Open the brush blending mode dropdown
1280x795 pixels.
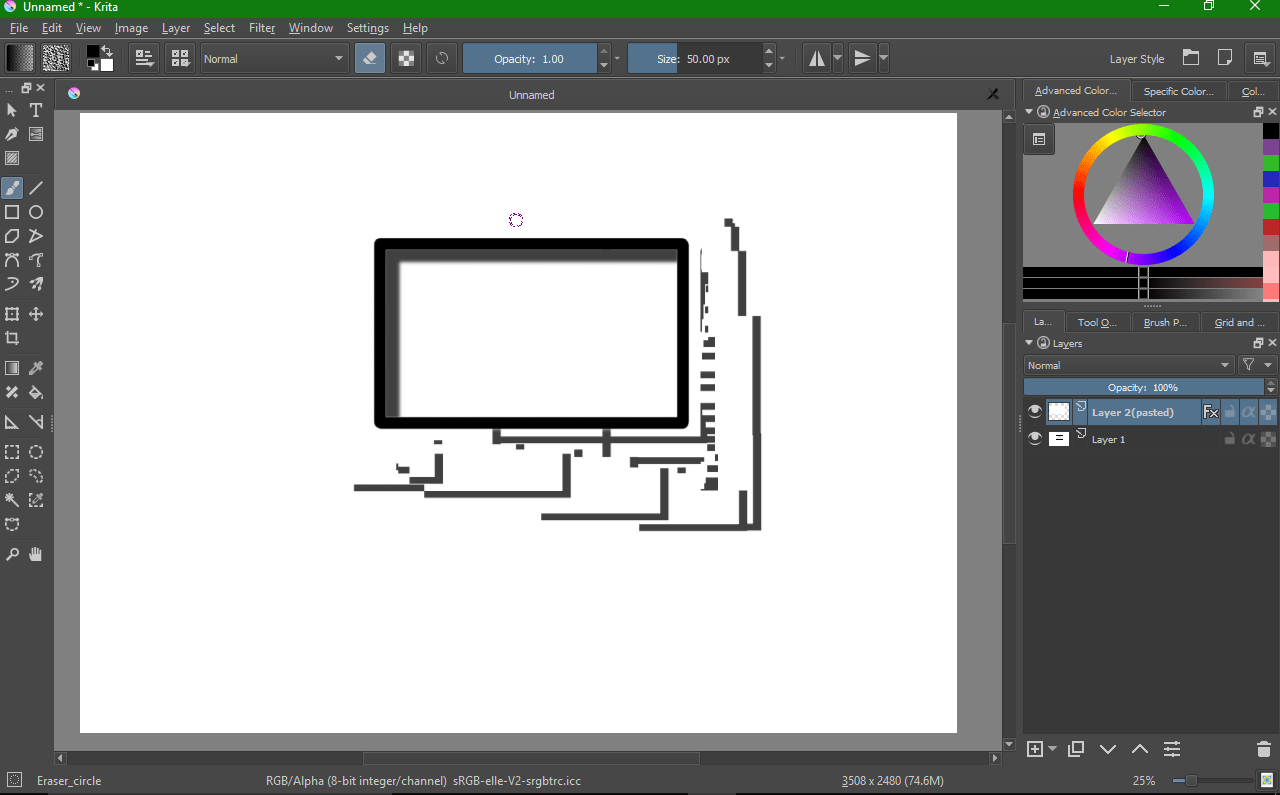point(274,58)
